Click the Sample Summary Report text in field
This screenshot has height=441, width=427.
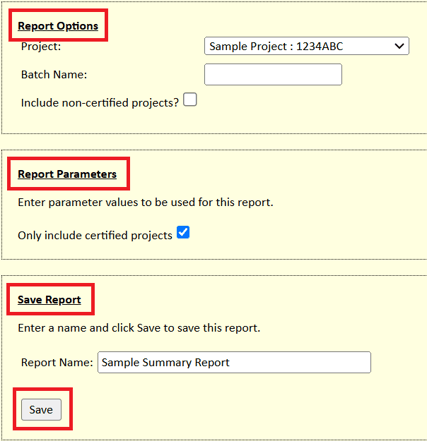click(x=165, y=362)
